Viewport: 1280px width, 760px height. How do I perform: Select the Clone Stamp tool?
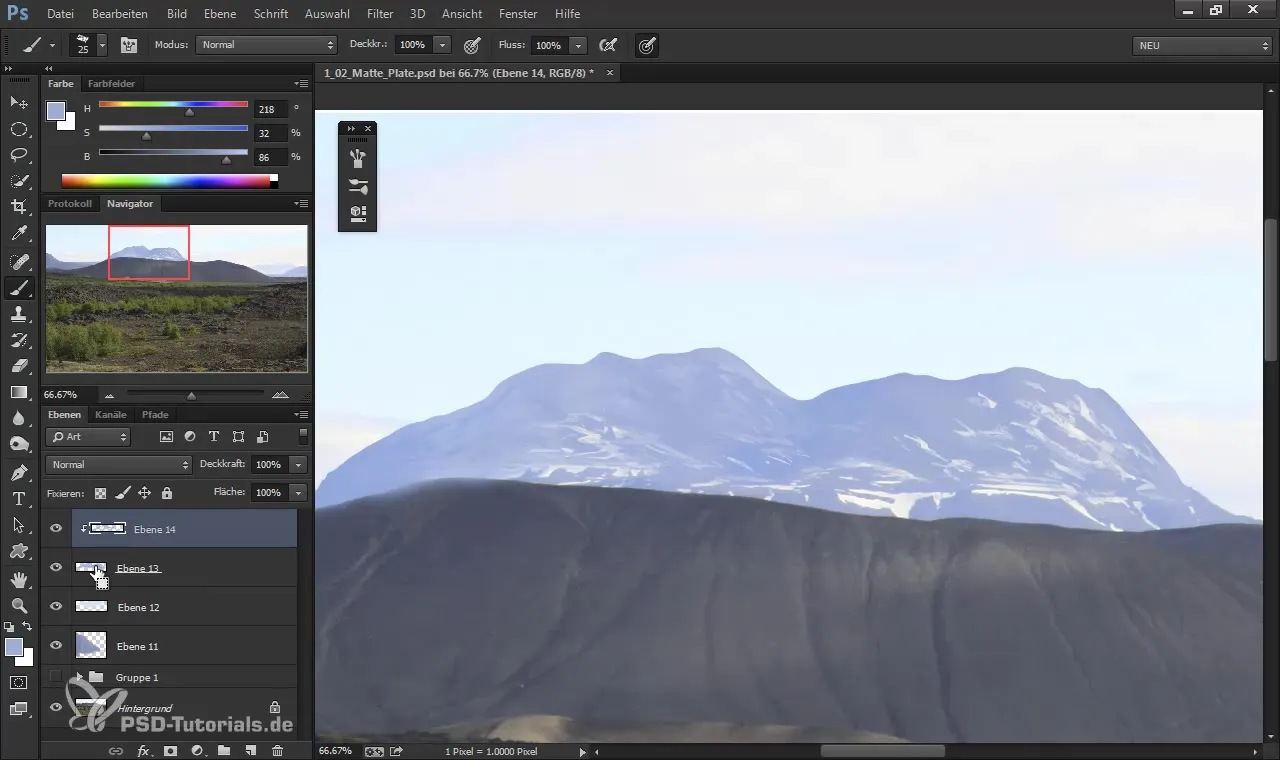19,314
